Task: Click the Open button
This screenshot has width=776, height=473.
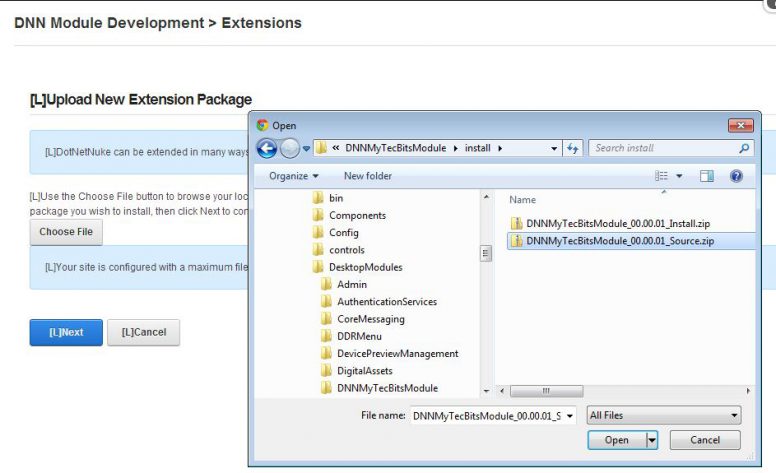Action: tap(617, 440)
